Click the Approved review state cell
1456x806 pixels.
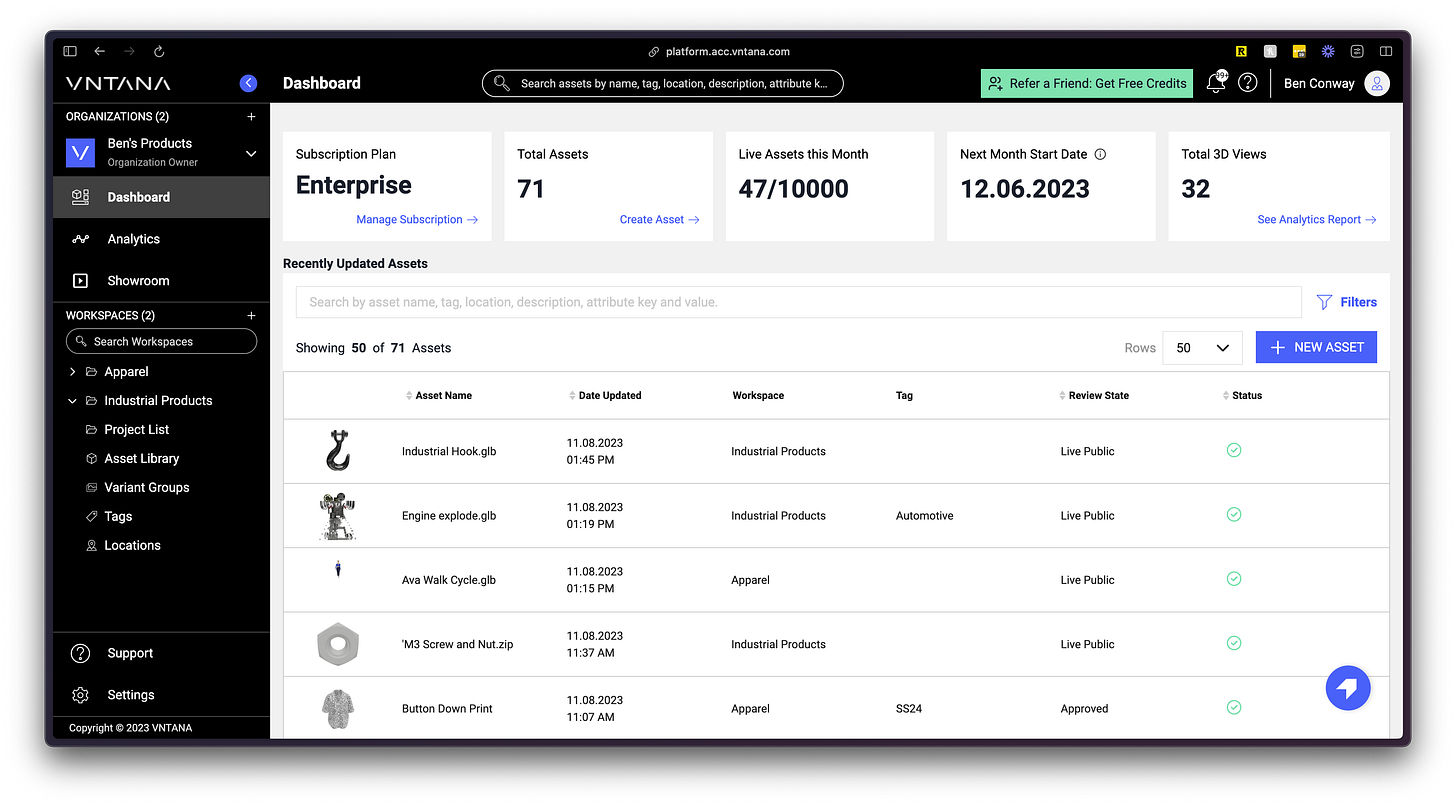(1084, 709)
